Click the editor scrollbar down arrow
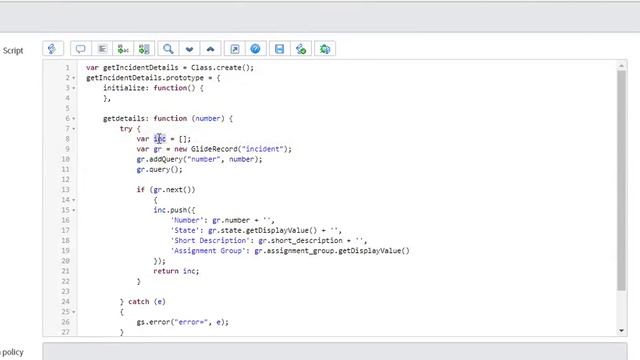Screen dimensions: 640x360 [621, 331]
